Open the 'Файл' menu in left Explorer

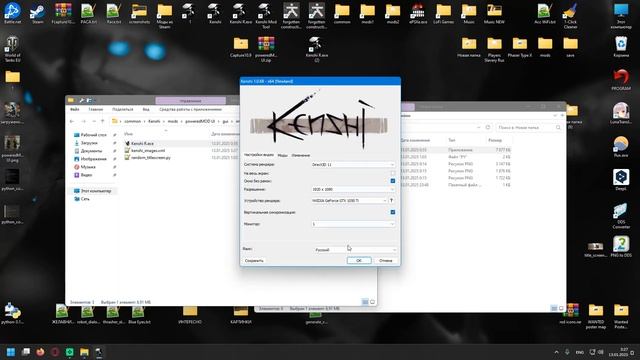(x=75, y=109)
